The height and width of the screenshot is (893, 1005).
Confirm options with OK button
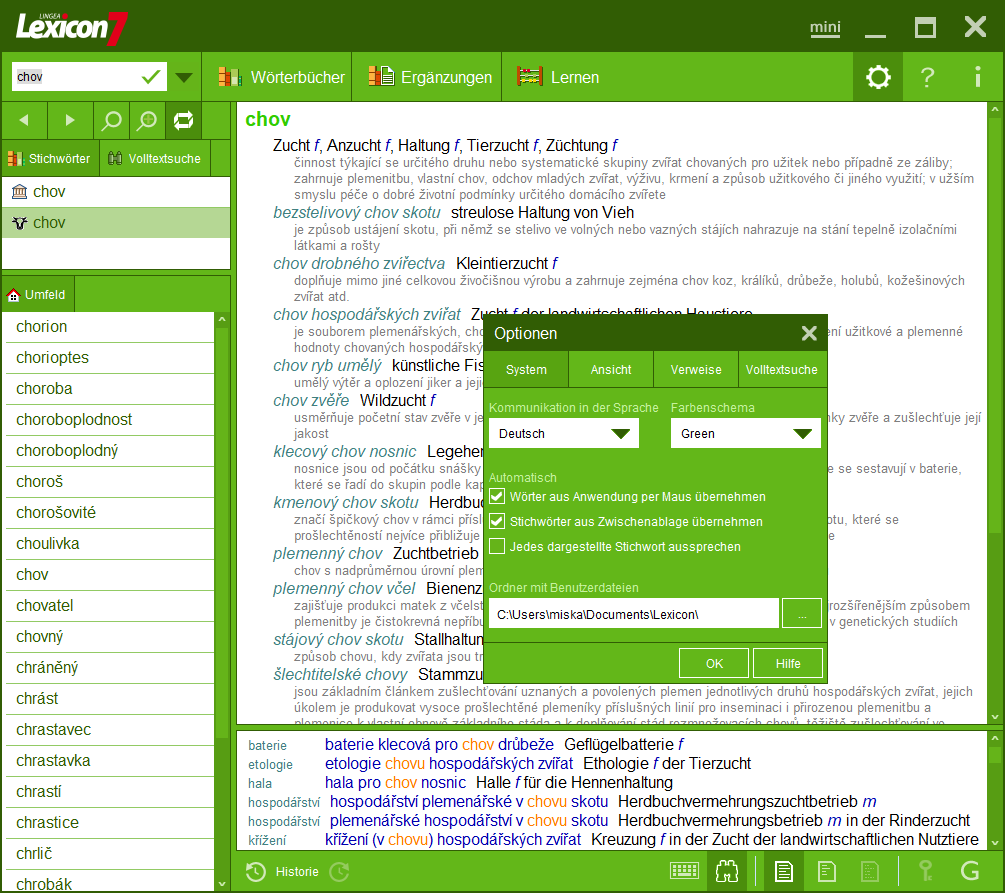(714, 663)
